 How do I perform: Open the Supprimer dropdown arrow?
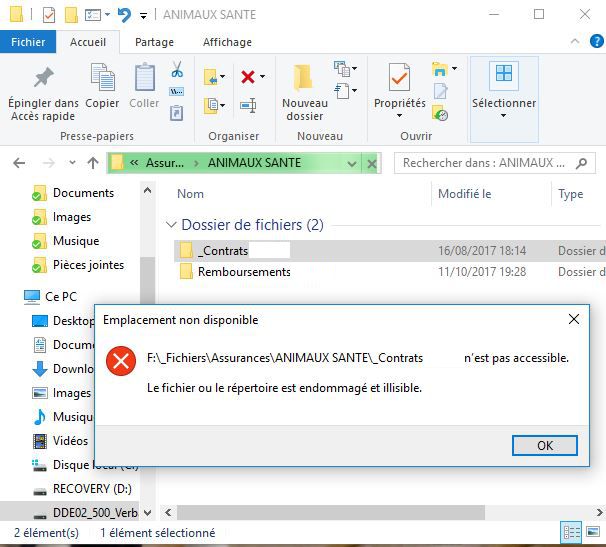(x=262, y=76)
